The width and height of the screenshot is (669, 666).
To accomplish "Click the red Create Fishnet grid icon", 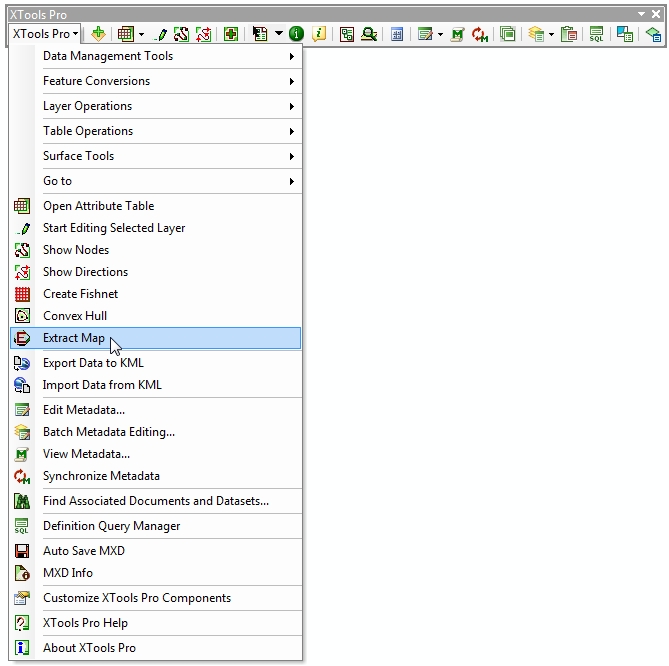I will pos(22,294).
